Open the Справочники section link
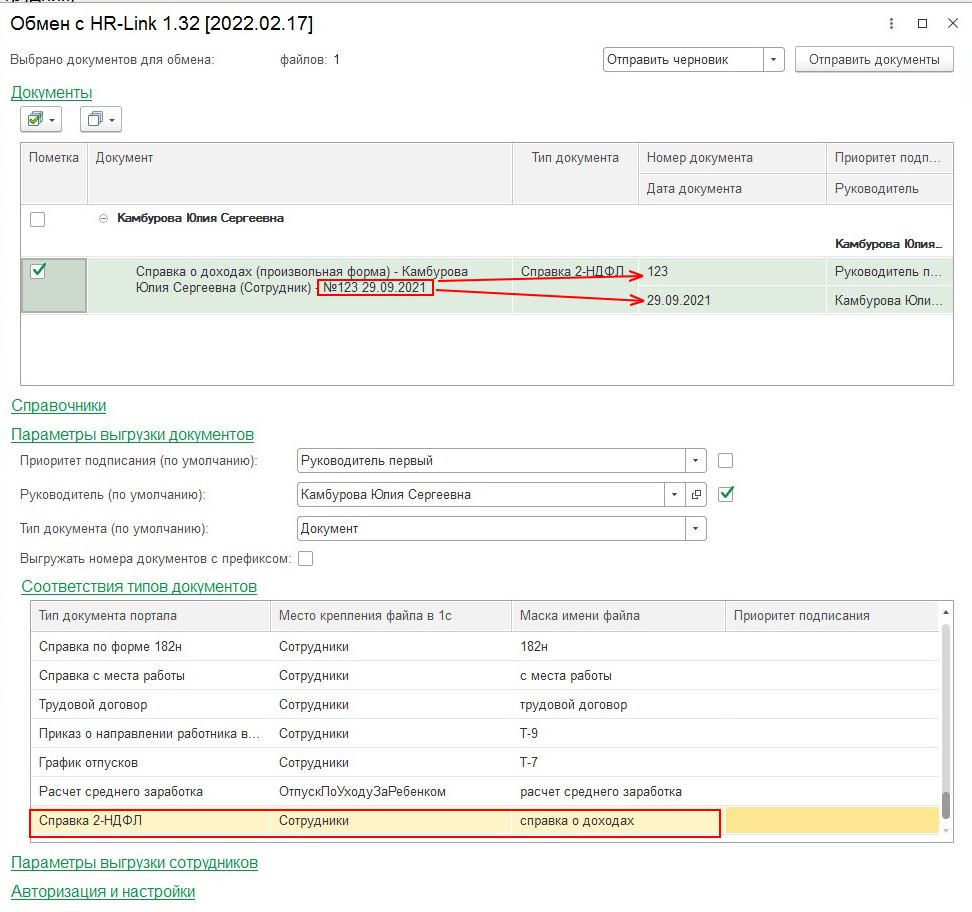The image size is (972, 912). tap(58, 405)
